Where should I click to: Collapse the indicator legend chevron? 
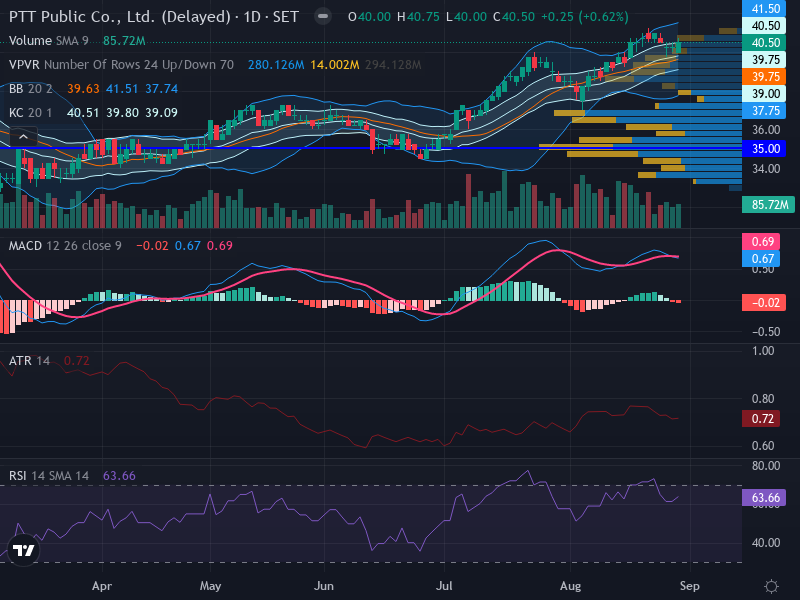click(x=23, y=137)
